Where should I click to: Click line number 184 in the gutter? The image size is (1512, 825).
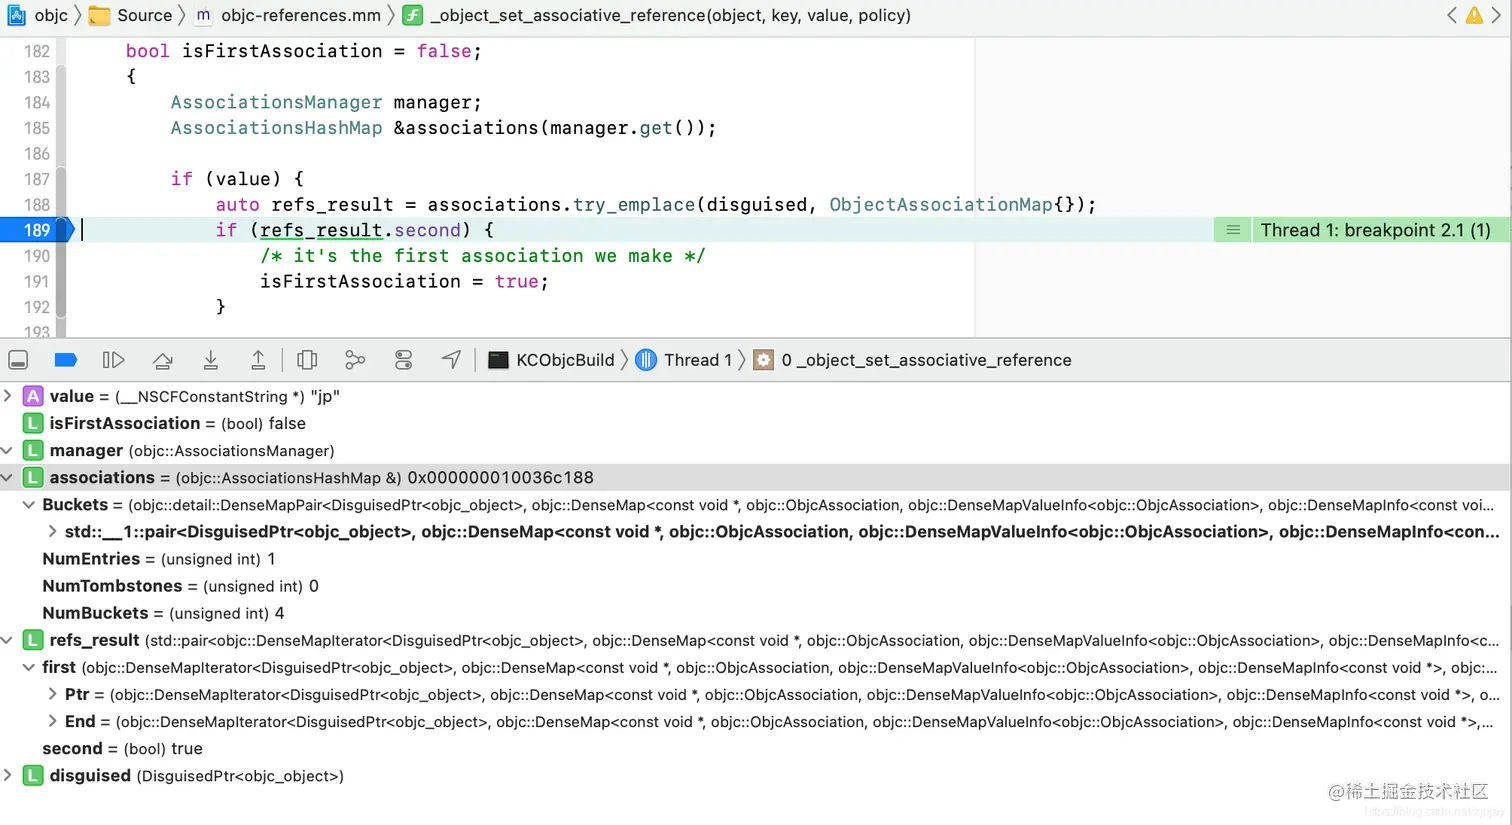click(x=37, y=102)
